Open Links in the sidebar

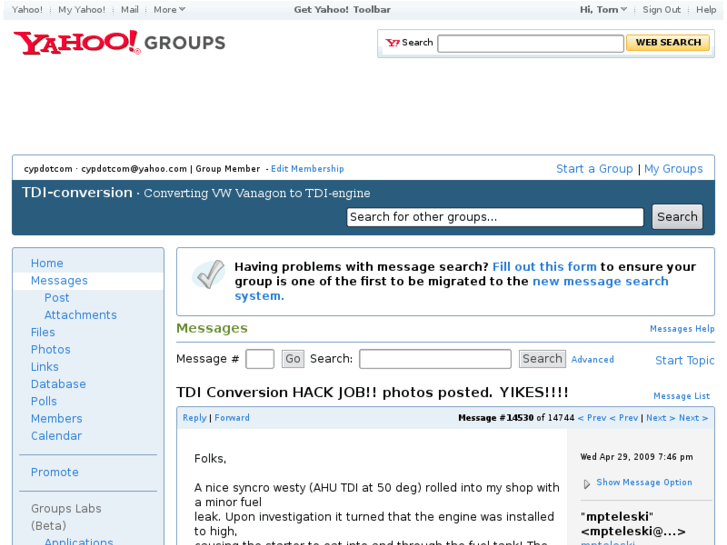coord(45,367)
